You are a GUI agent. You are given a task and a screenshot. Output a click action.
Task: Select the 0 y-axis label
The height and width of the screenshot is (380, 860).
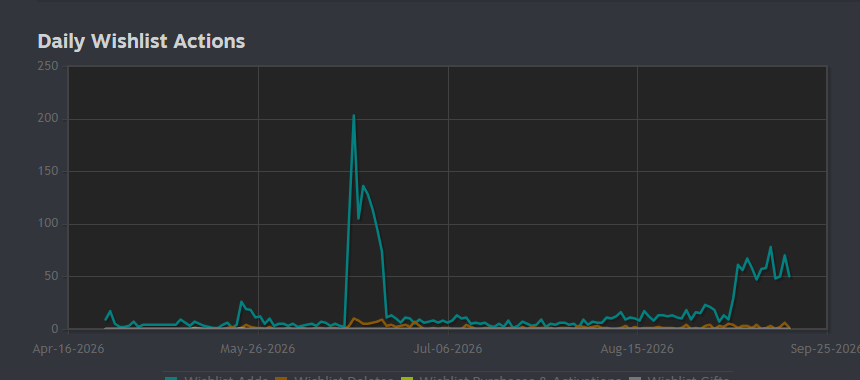[55, 329]
